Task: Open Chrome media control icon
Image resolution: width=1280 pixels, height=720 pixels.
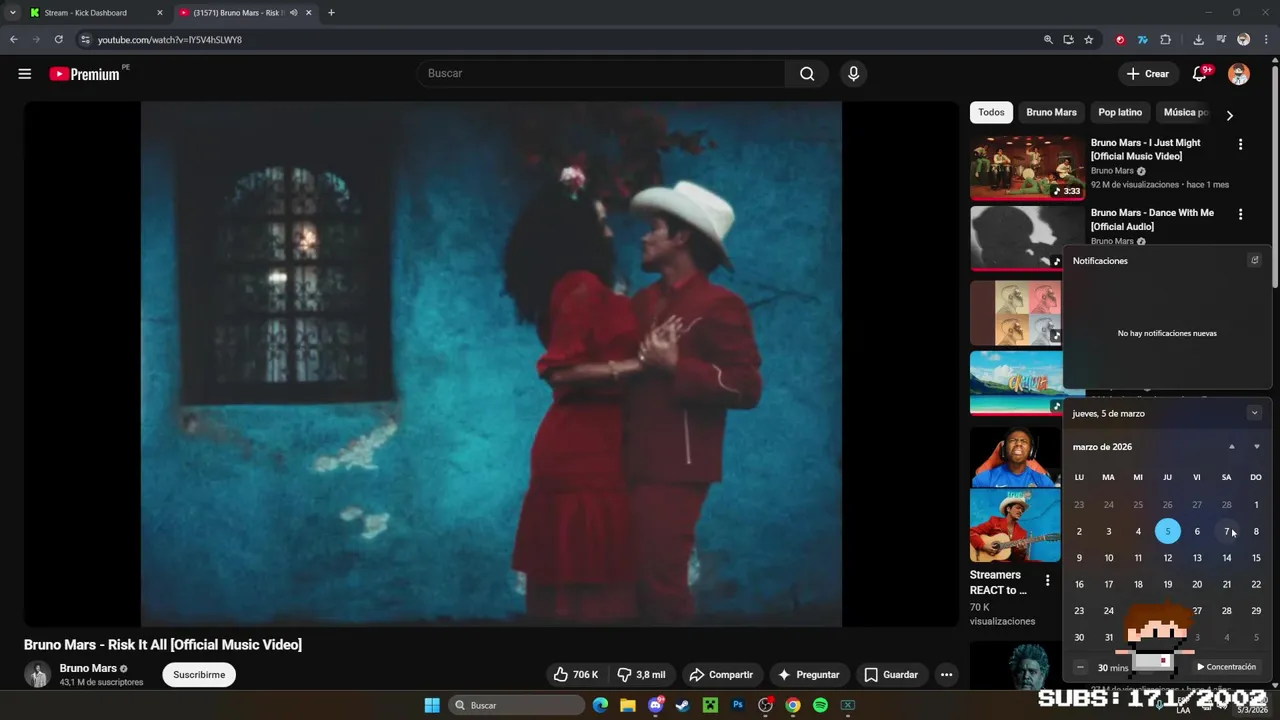Action: tap(1221, 39)
